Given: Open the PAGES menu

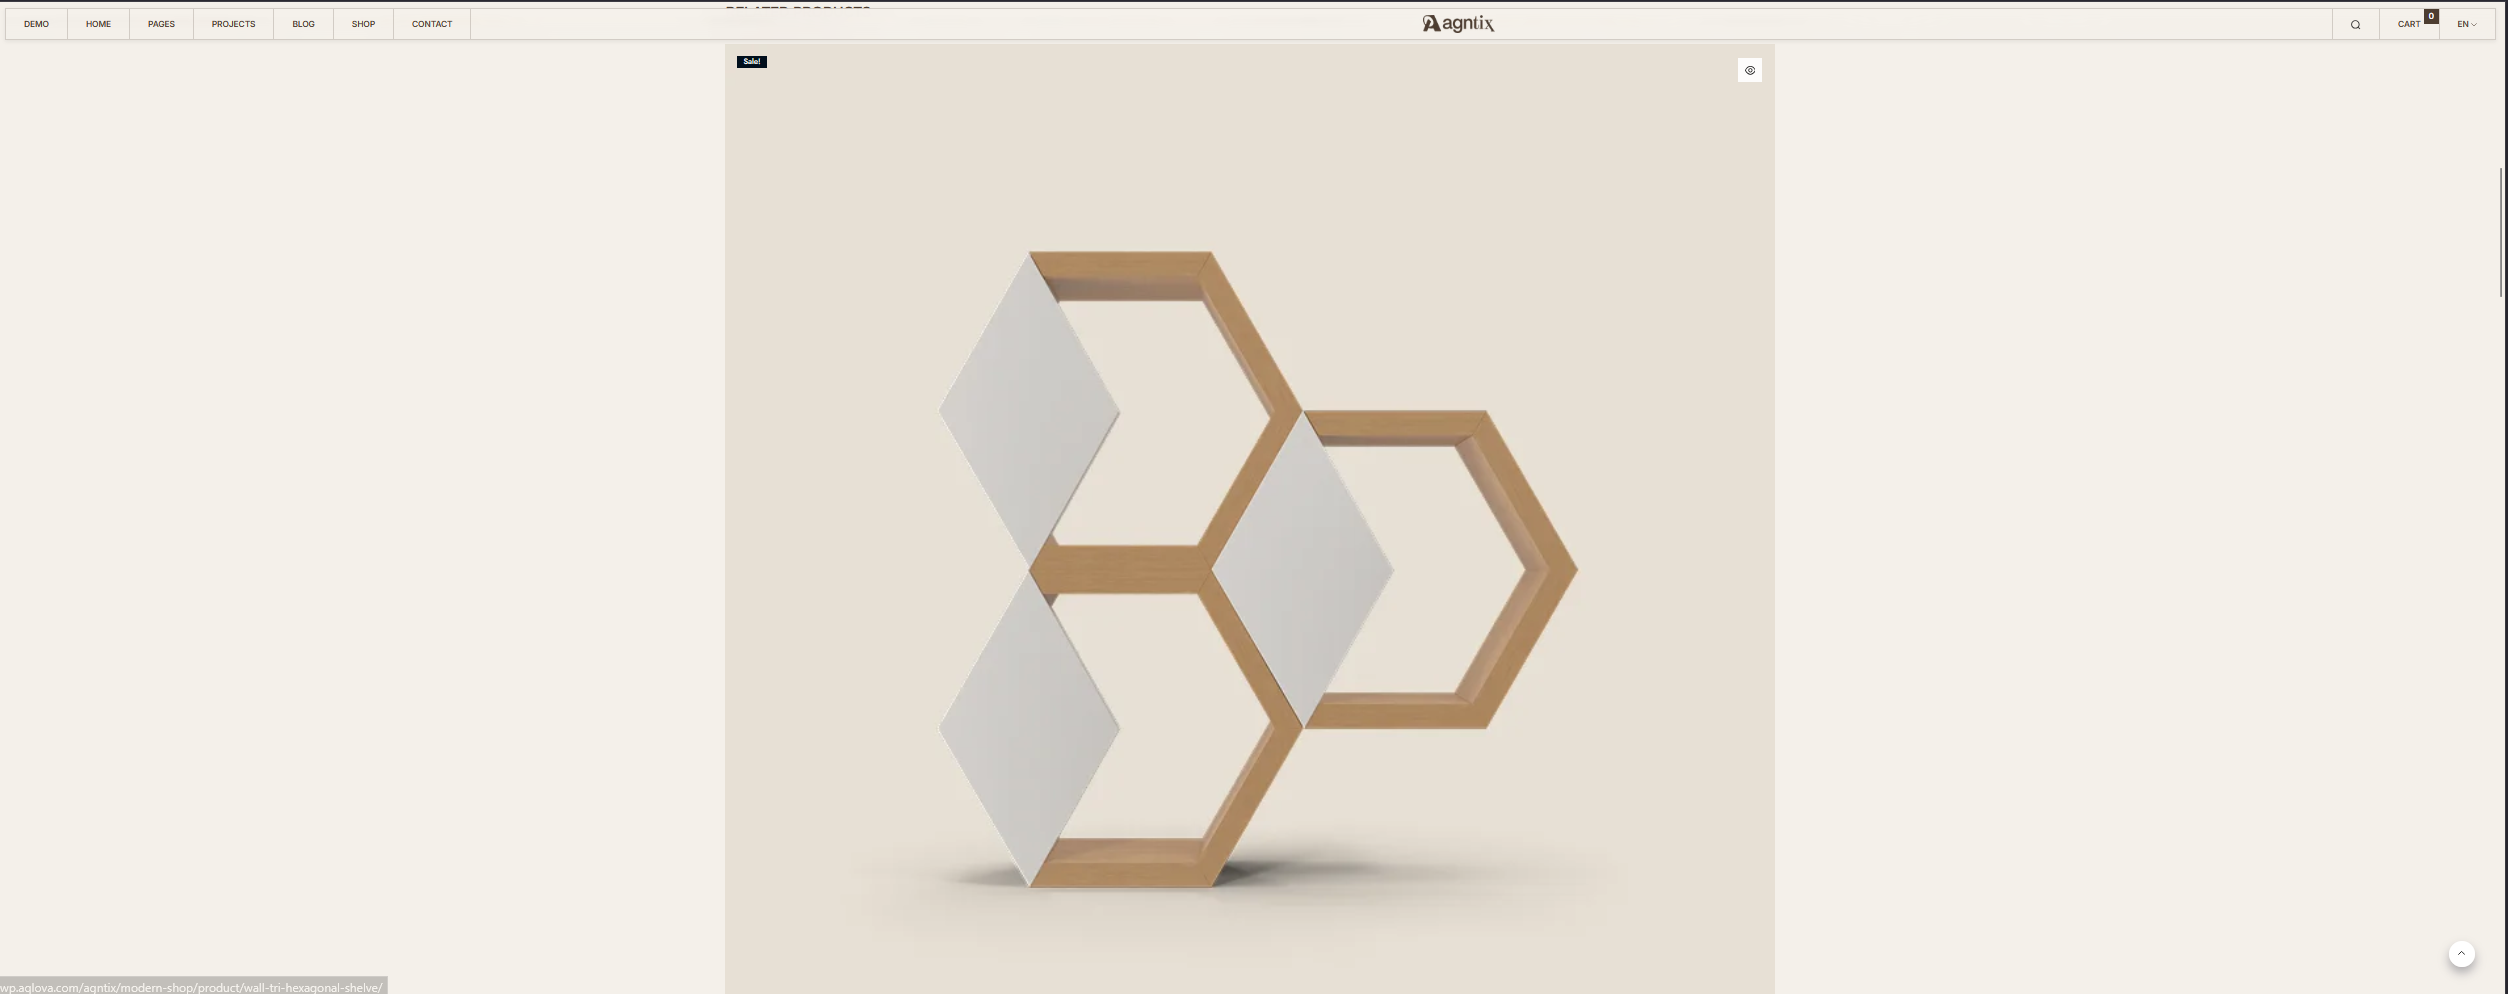Looking at the screenshot, I should (x=161, y=24).
